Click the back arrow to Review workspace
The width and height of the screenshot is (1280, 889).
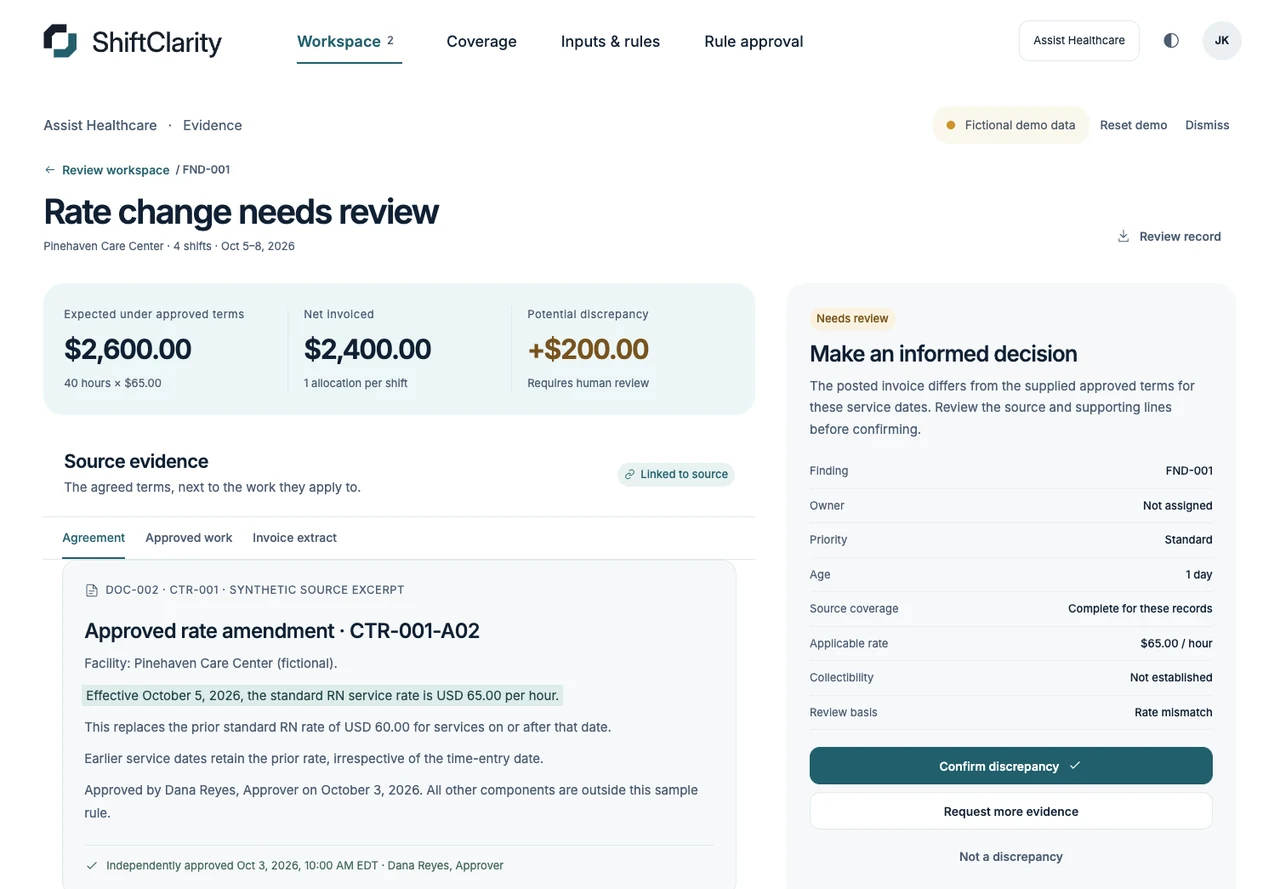50,170
